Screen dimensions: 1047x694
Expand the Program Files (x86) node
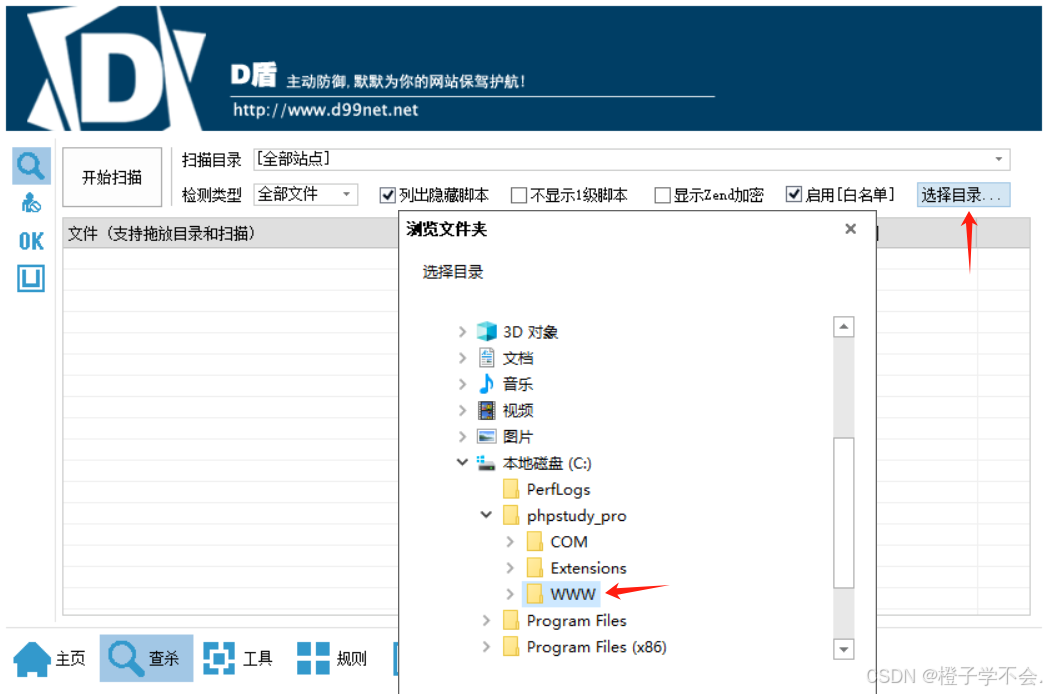pos(486,647)
